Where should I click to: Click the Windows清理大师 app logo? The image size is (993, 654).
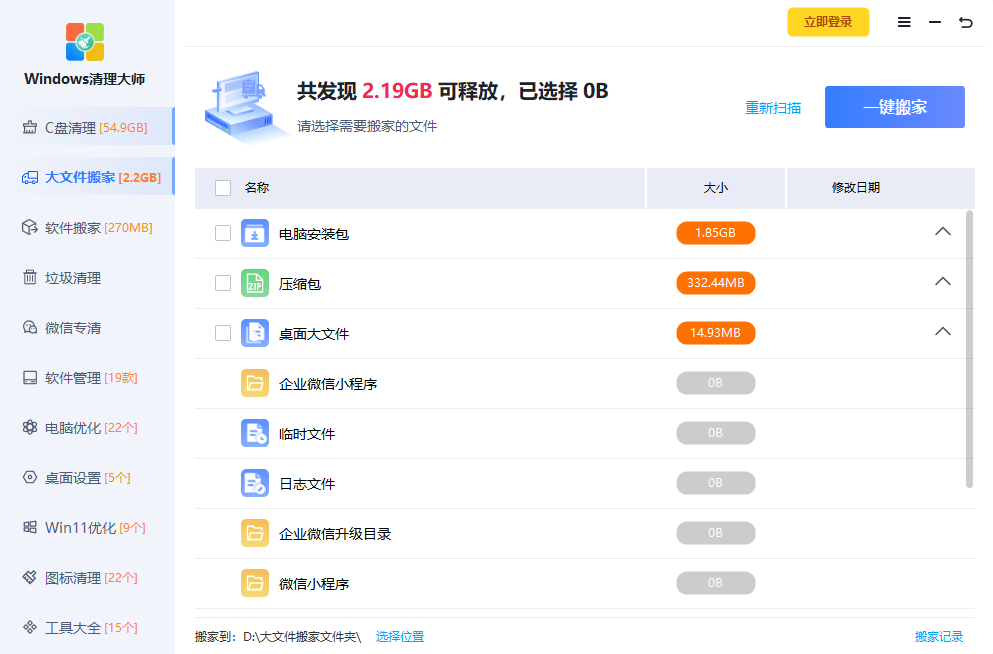pyautogui.click(x=85, y=43)
